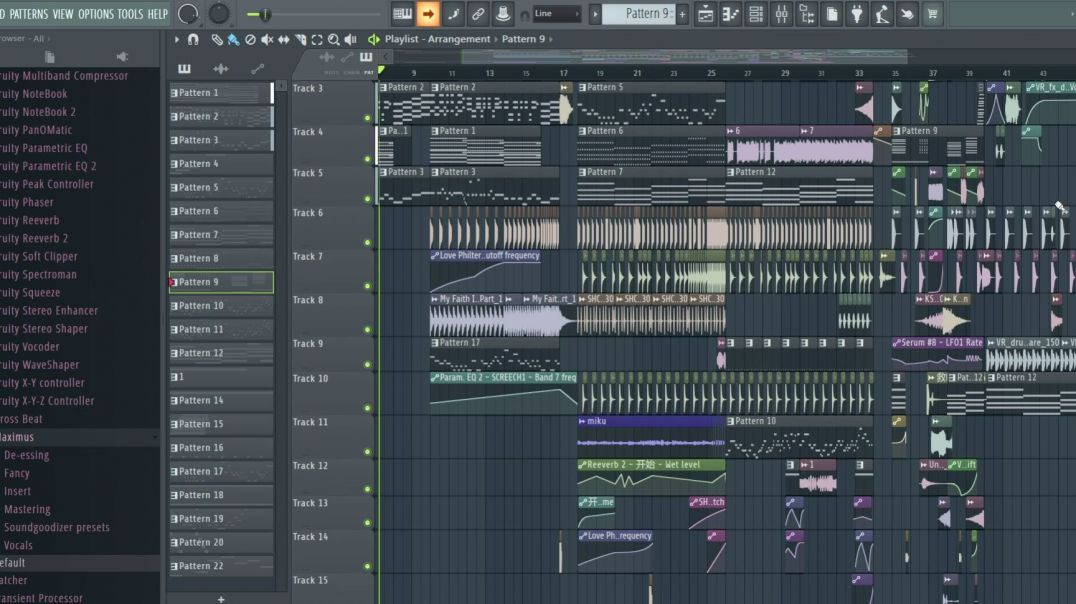Select Pattern 9 in the picker list
This screenshot has height=604, width=1076.
tap(221, 282)
